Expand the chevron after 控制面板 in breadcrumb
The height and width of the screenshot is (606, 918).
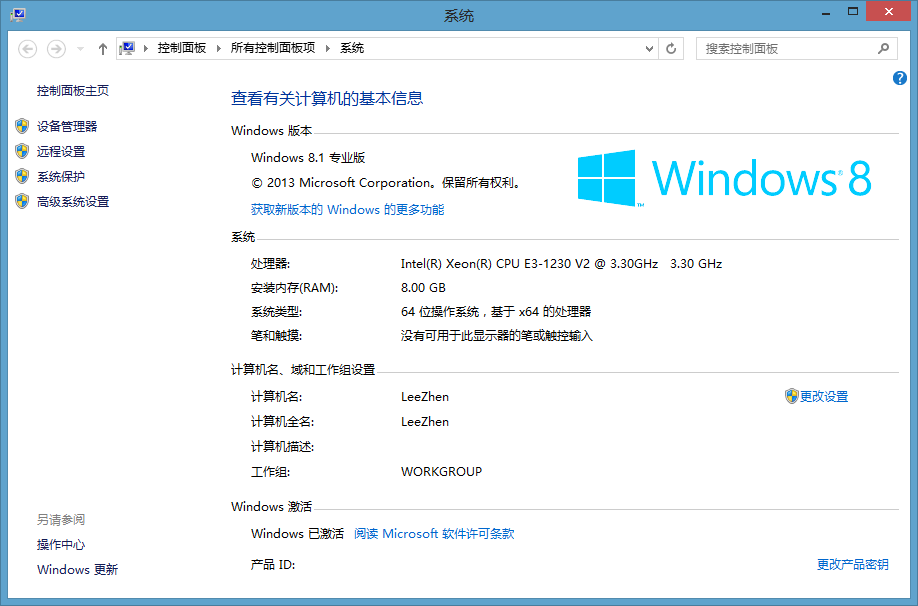point(219,48)
